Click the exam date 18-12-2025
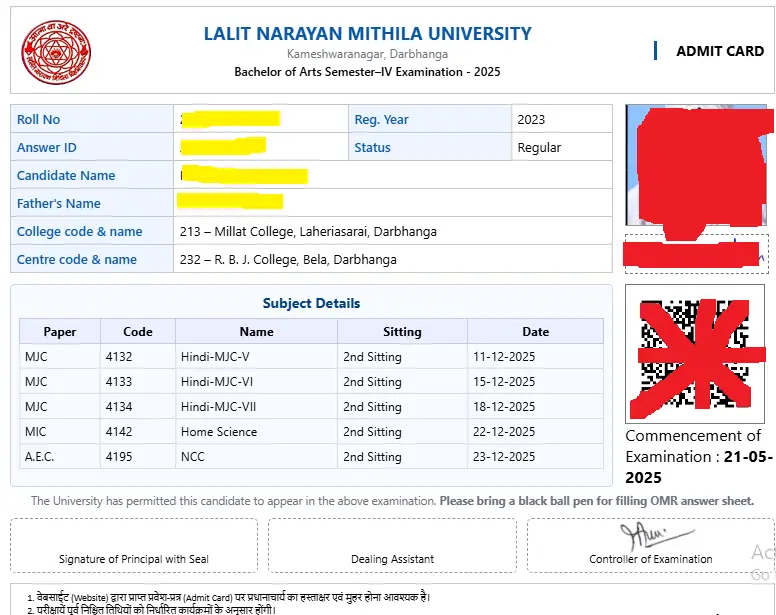 pyautogui.click(x=506, y=407)
